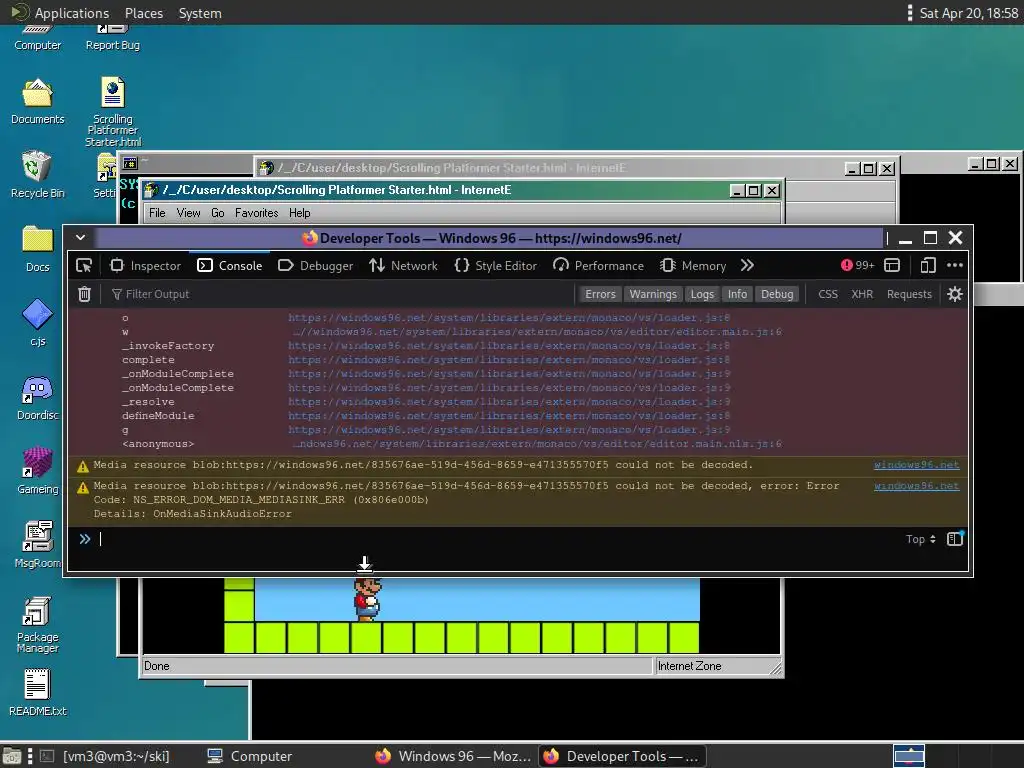The width and height of the screenshot is (1024, 768).
Task: Open the Performance tab
Action: point(598,265)
